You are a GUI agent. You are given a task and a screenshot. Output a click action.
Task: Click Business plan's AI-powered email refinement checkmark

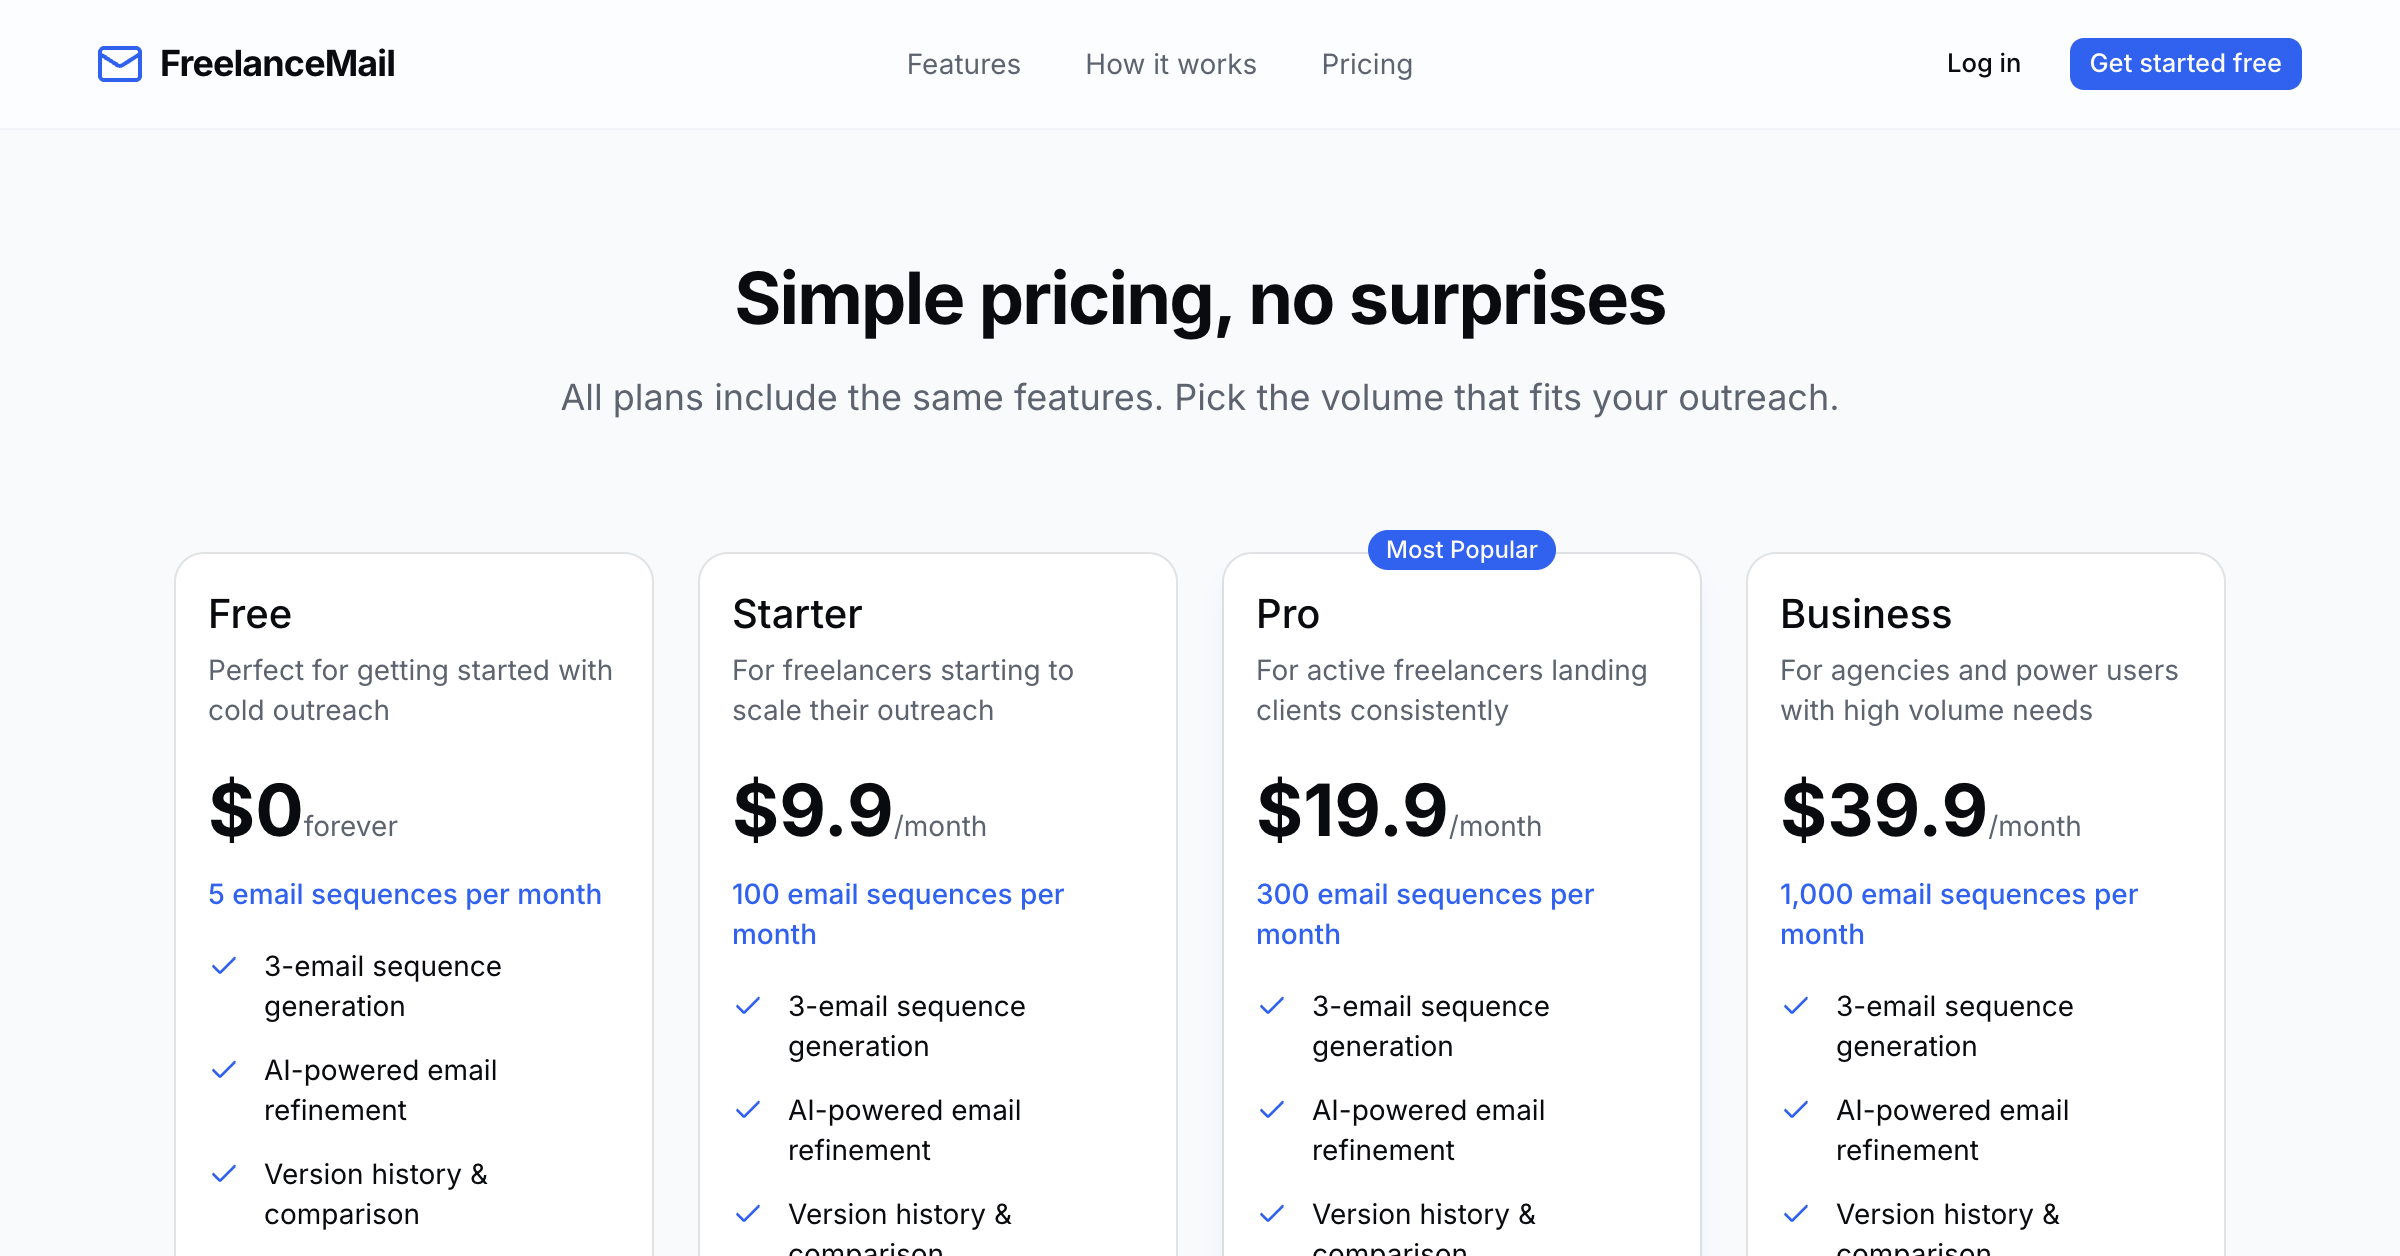pyautogui.click(x=1796, y=1110)
